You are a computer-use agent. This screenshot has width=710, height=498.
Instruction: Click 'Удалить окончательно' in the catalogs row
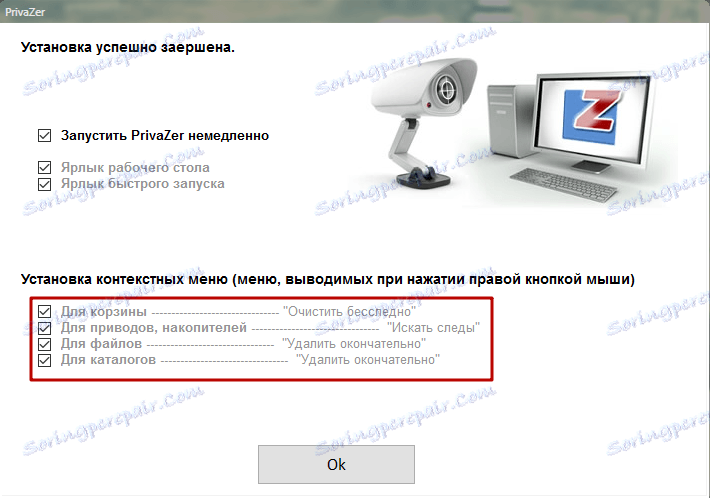368,360
